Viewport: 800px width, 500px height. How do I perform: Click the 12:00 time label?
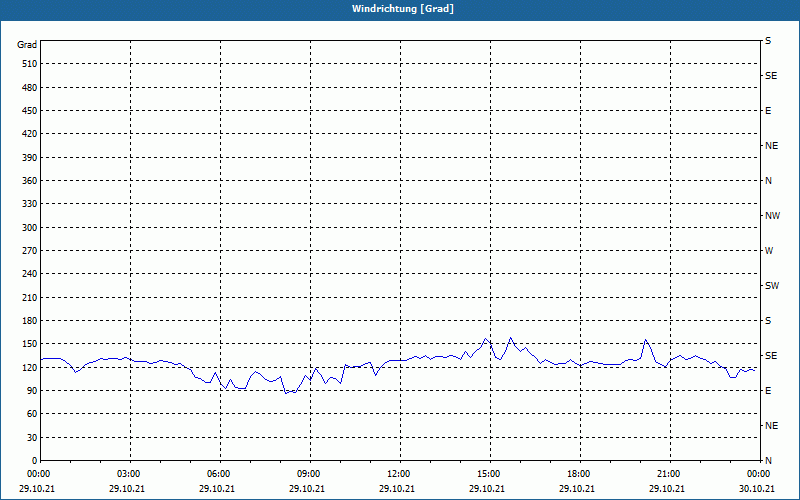tap(398, 474)
